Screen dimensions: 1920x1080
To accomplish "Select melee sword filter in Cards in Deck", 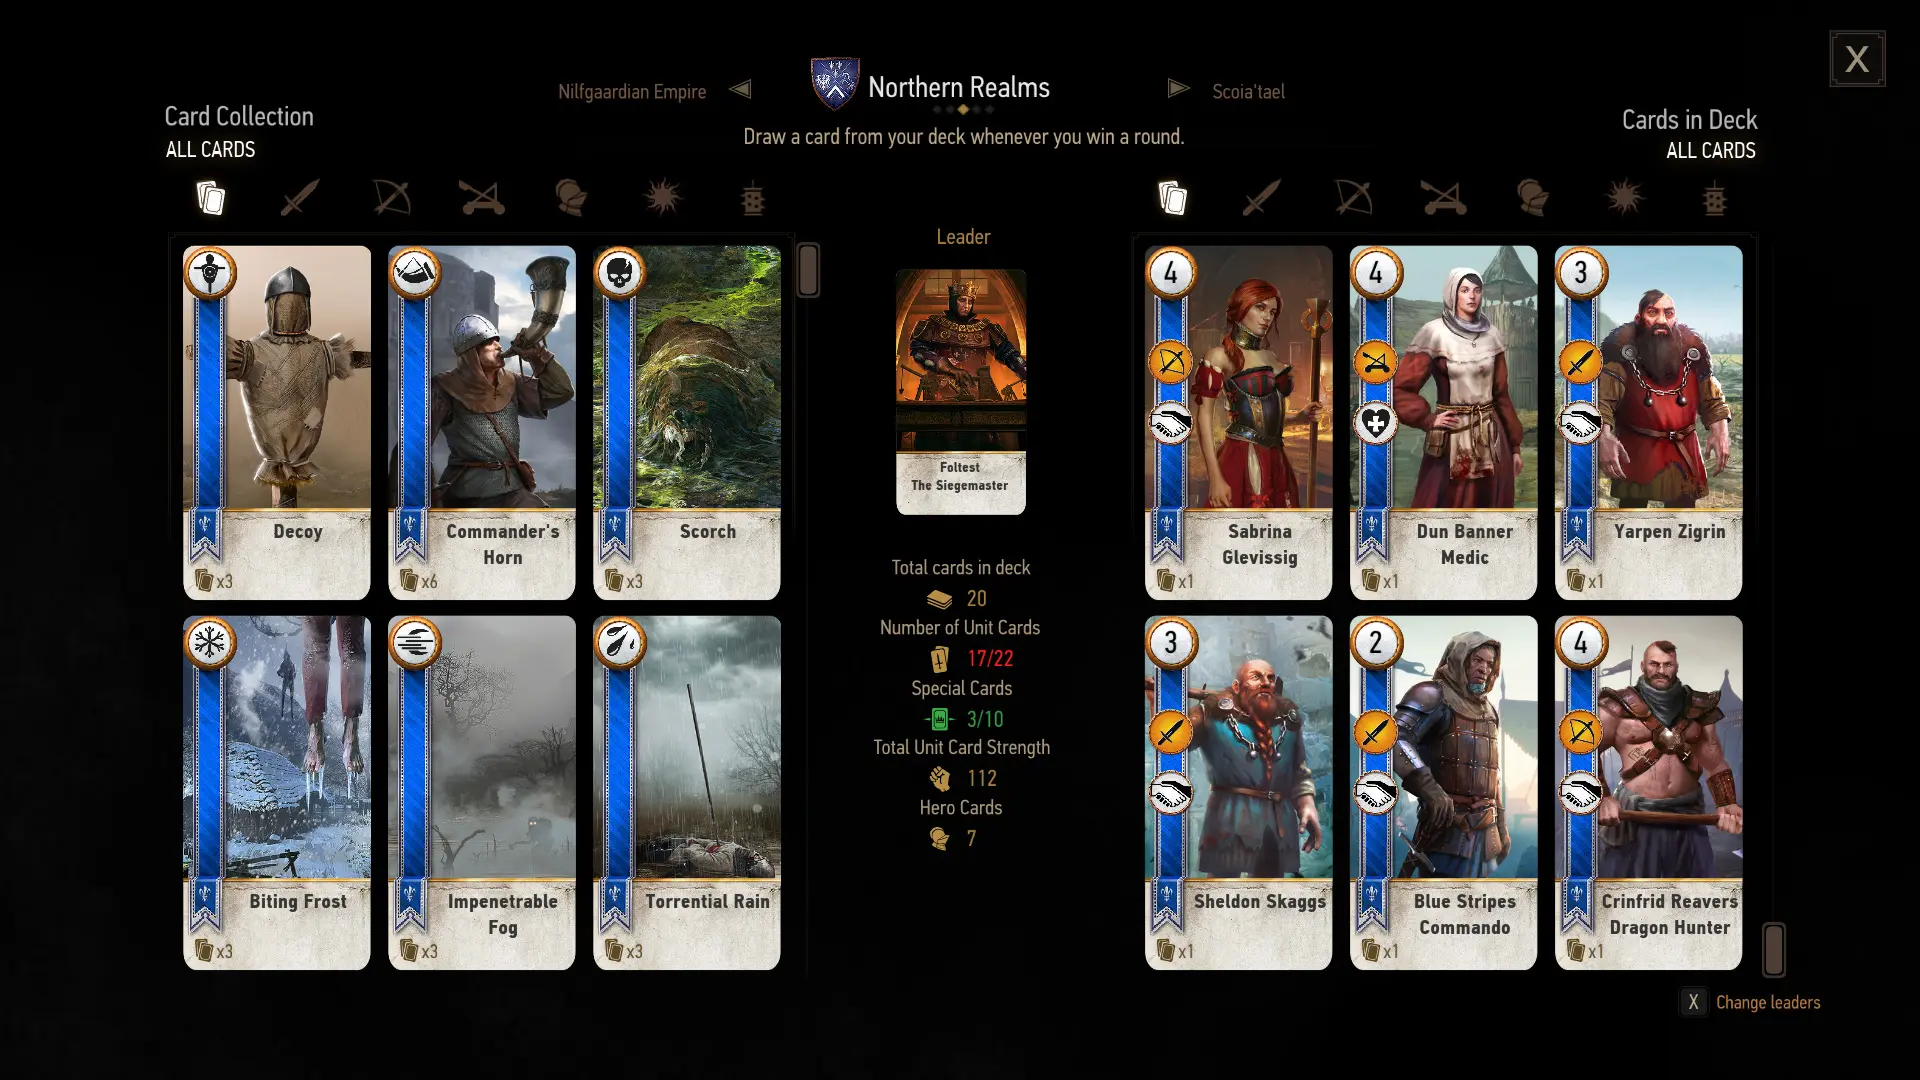I will coord(1262,198).
